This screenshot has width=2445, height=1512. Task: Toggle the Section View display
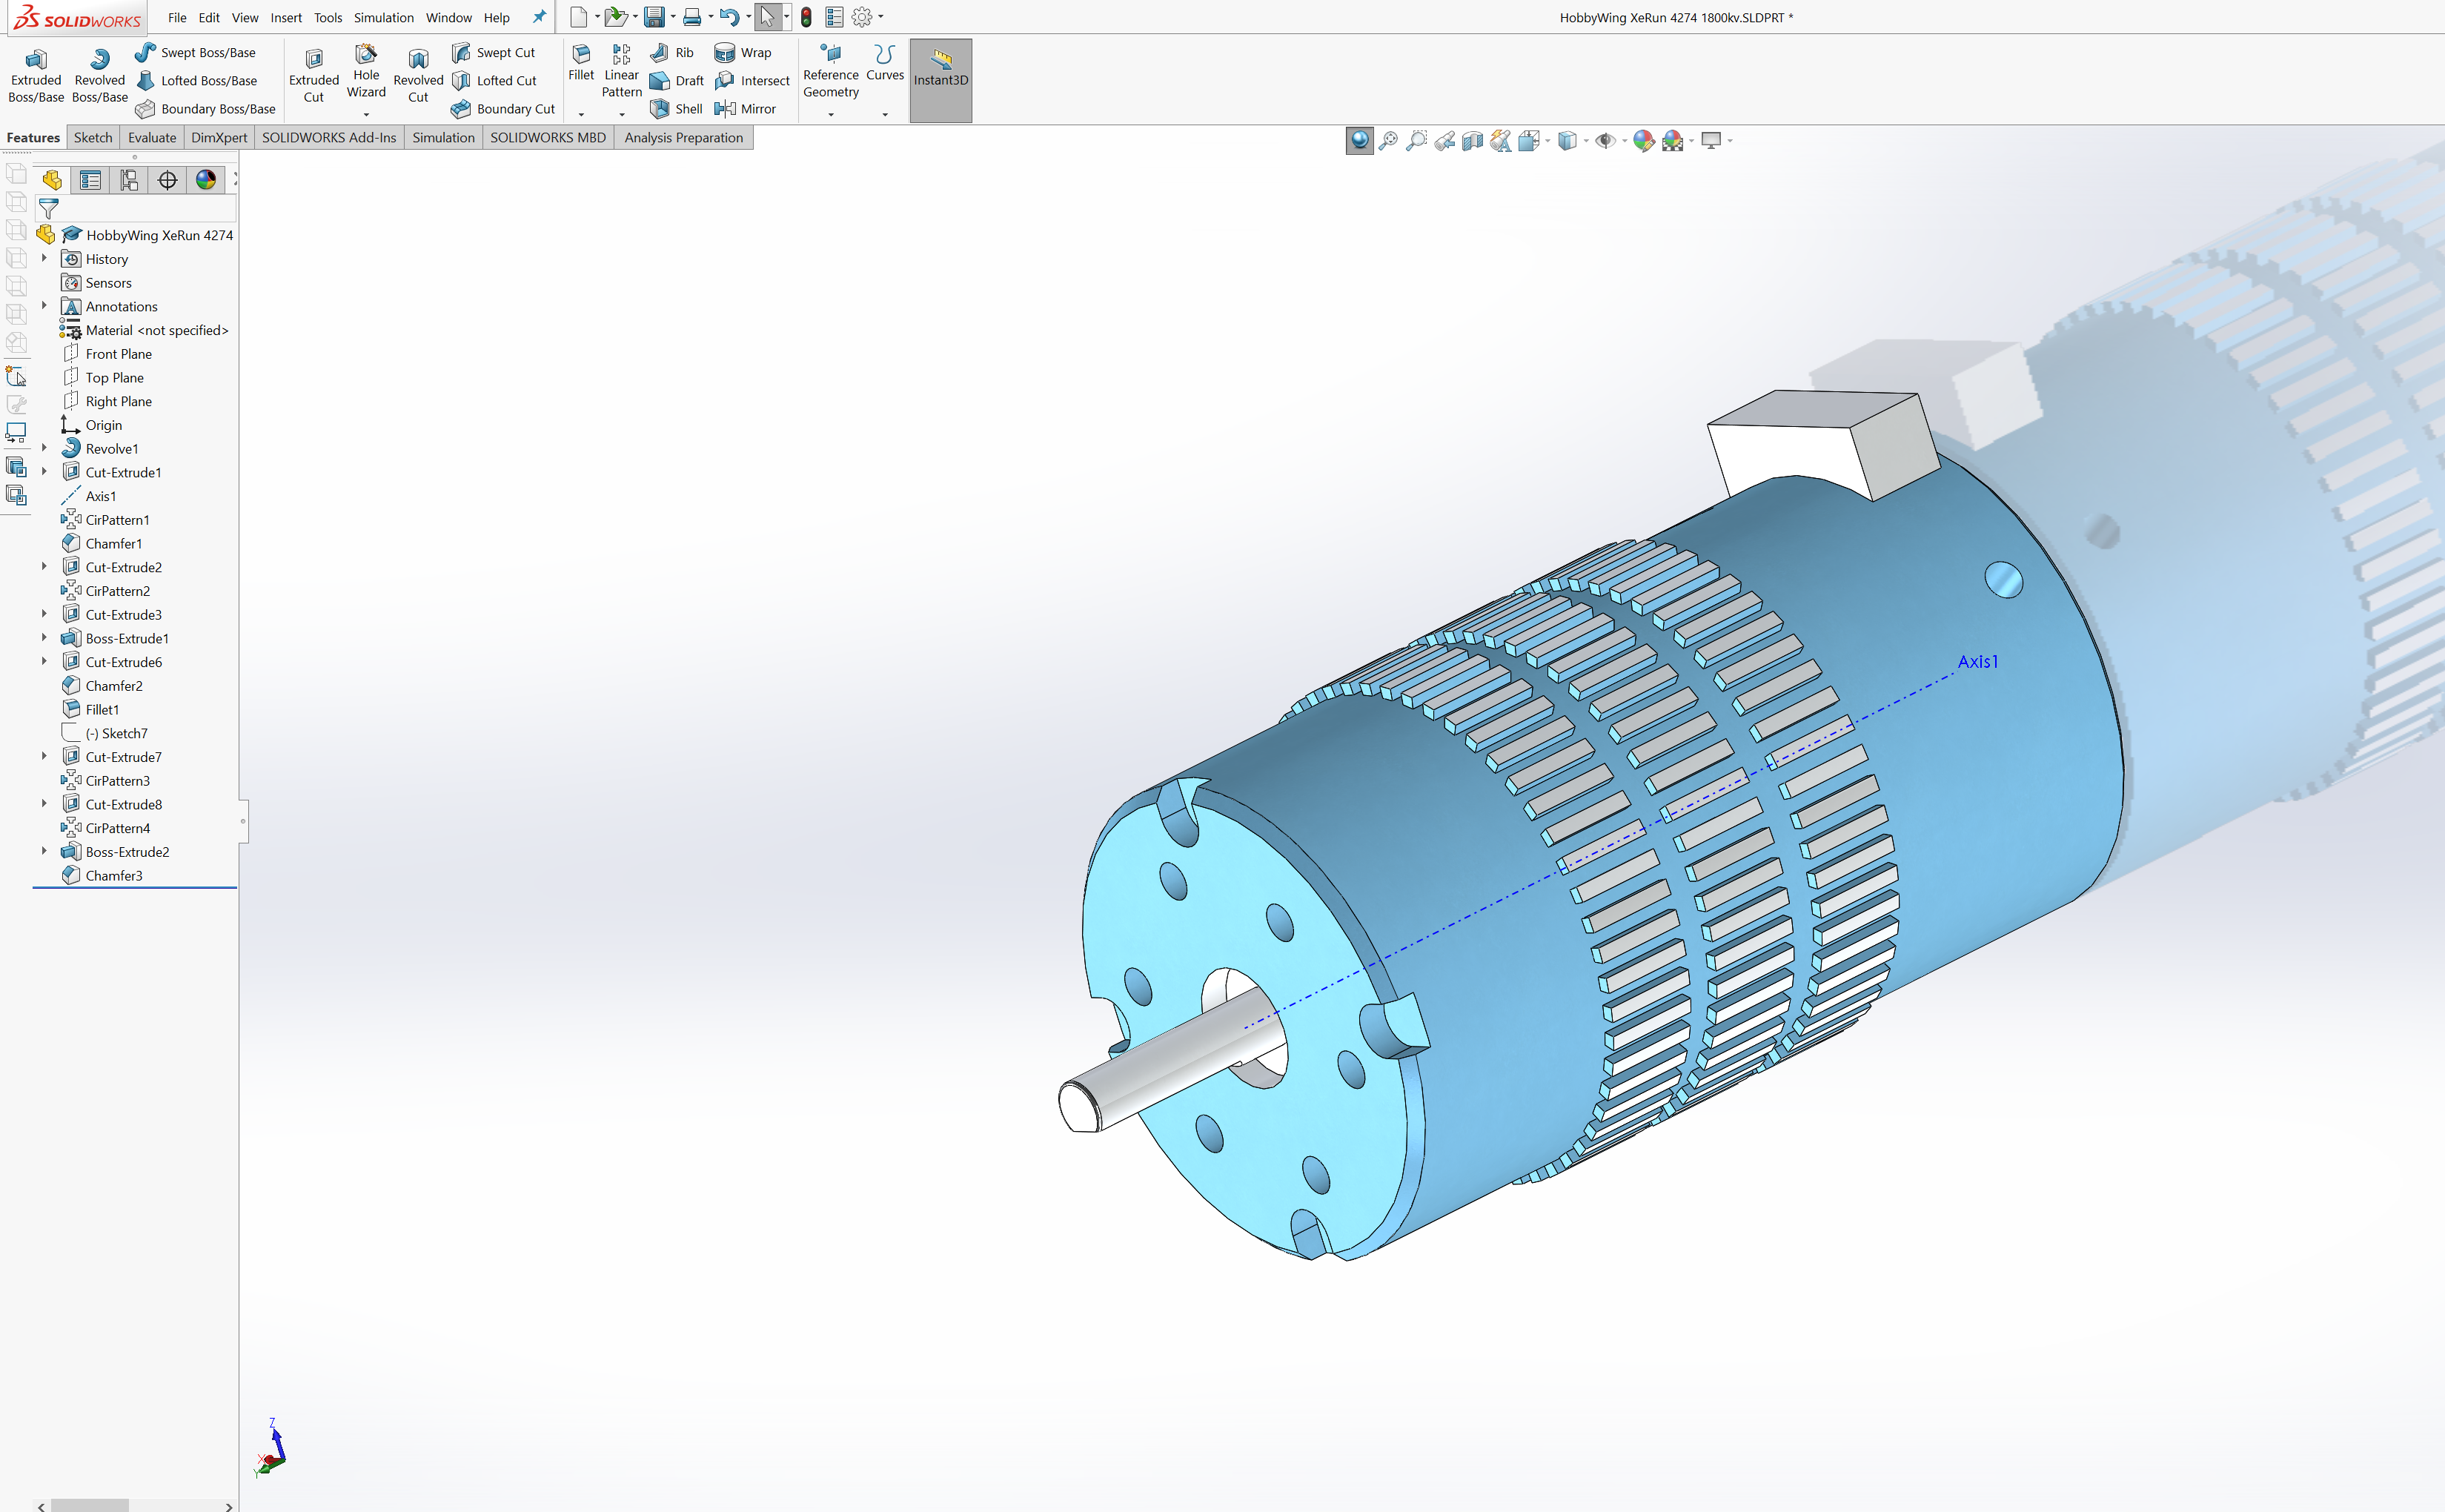[1472, 141]
